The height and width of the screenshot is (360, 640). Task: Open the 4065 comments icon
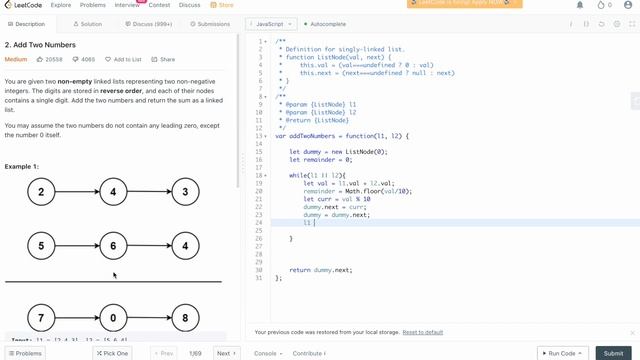84,59
